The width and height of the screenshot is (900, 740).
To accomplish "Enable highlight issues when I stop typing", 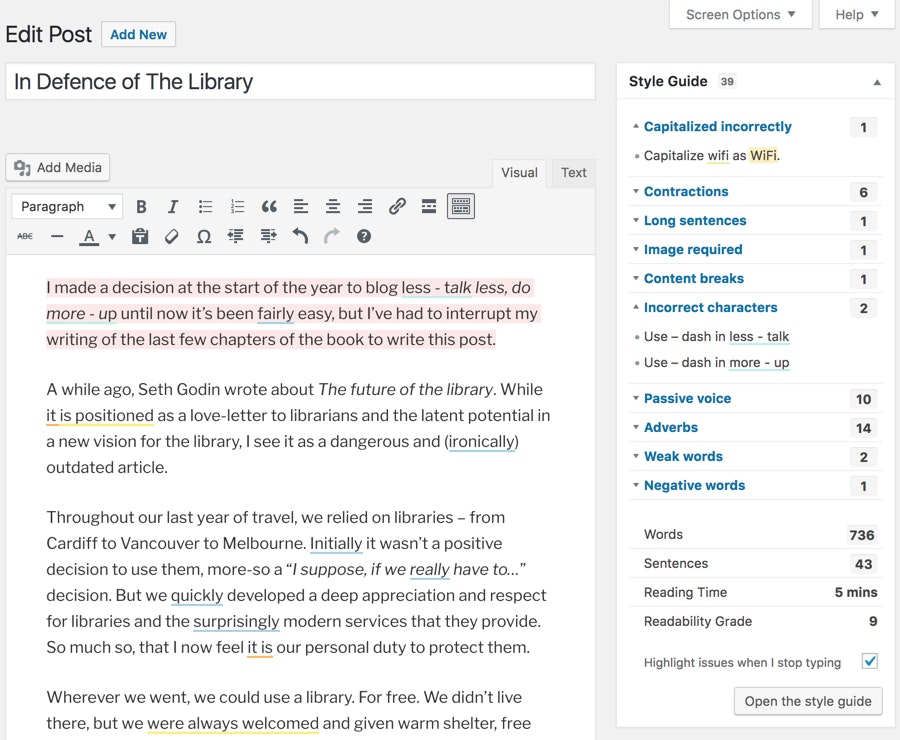I will pyautogui.click(x=869, y=660).
